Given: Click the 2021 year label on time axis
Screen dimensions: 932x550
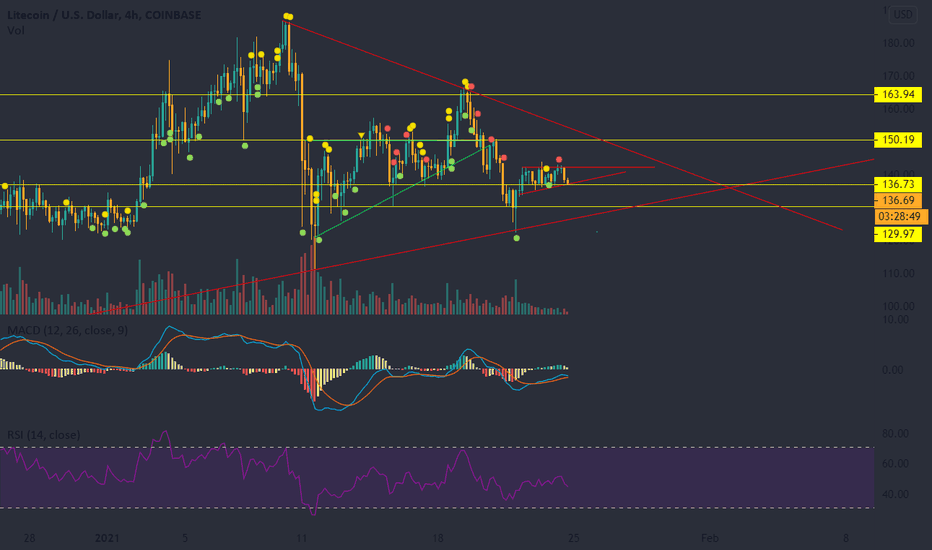Looking at the screenshot, I should coord(107,538).
